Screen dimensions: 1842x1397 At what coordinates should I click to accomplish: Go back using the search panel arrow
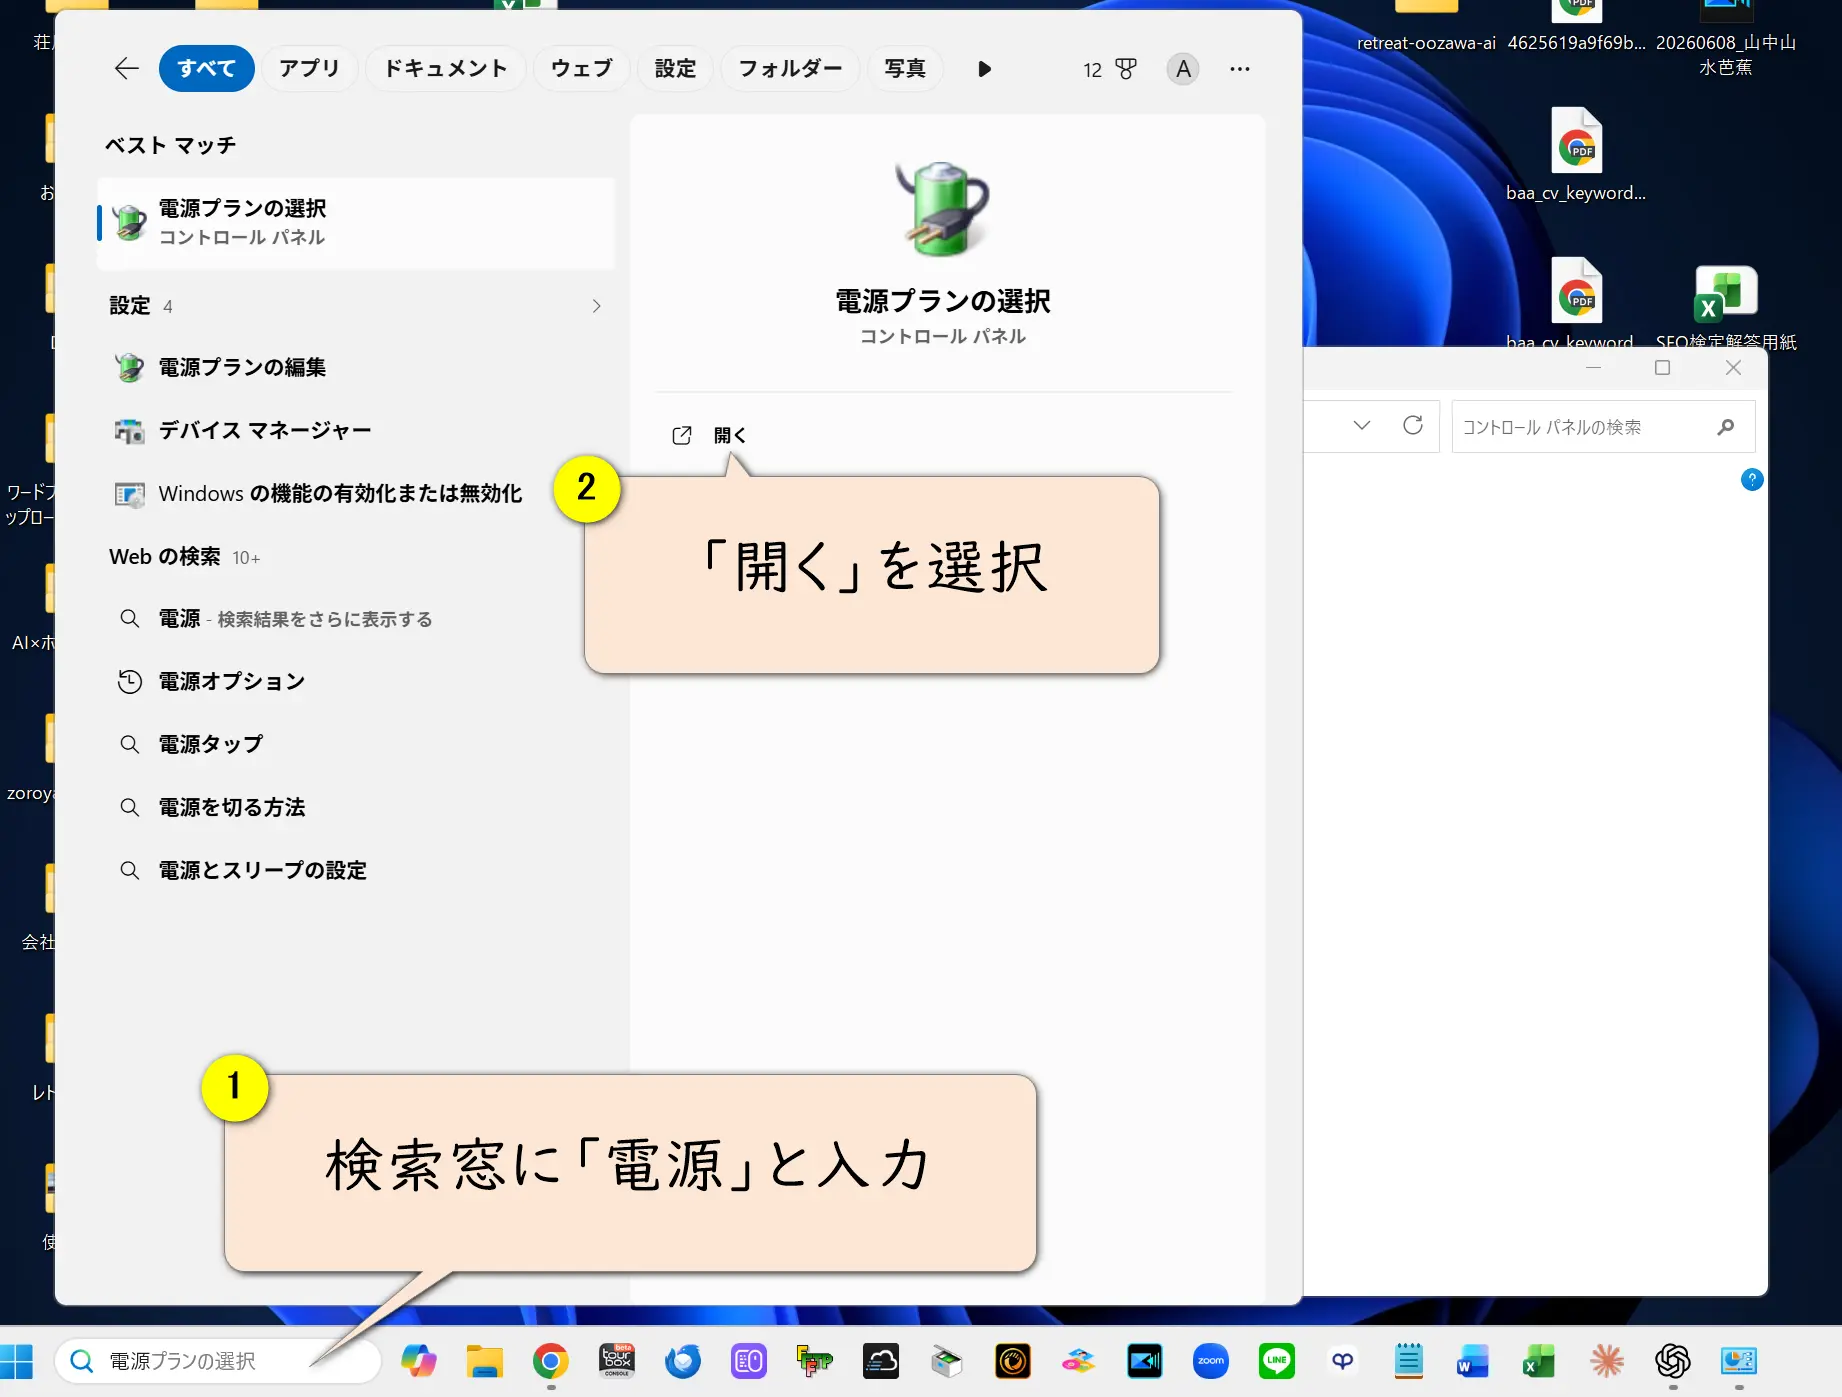126,68
